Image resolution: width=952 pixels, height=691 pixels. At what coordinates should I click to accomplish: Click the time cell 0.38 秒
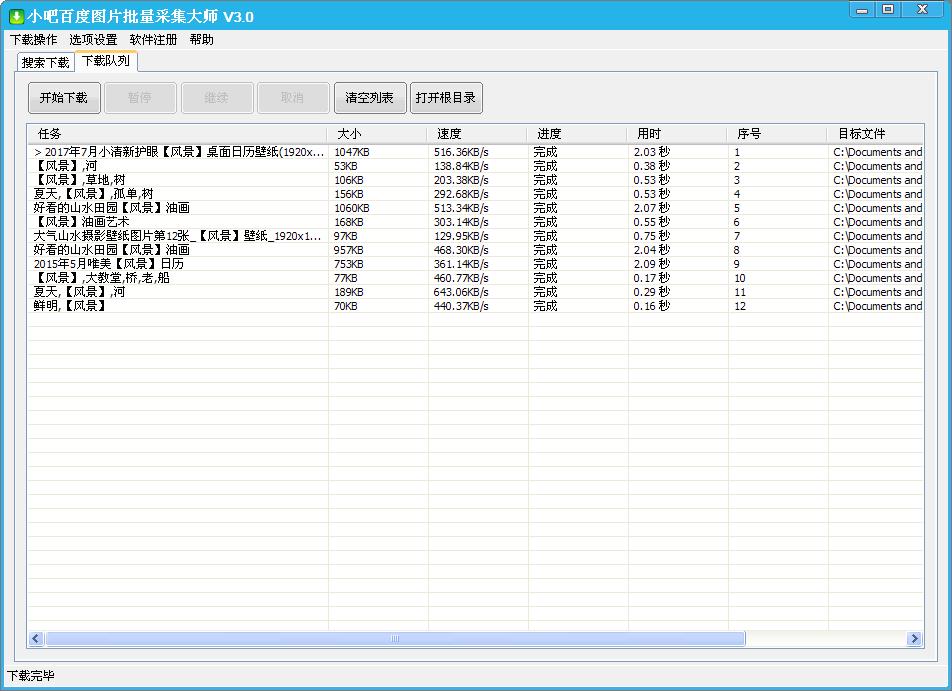[651, 166]
